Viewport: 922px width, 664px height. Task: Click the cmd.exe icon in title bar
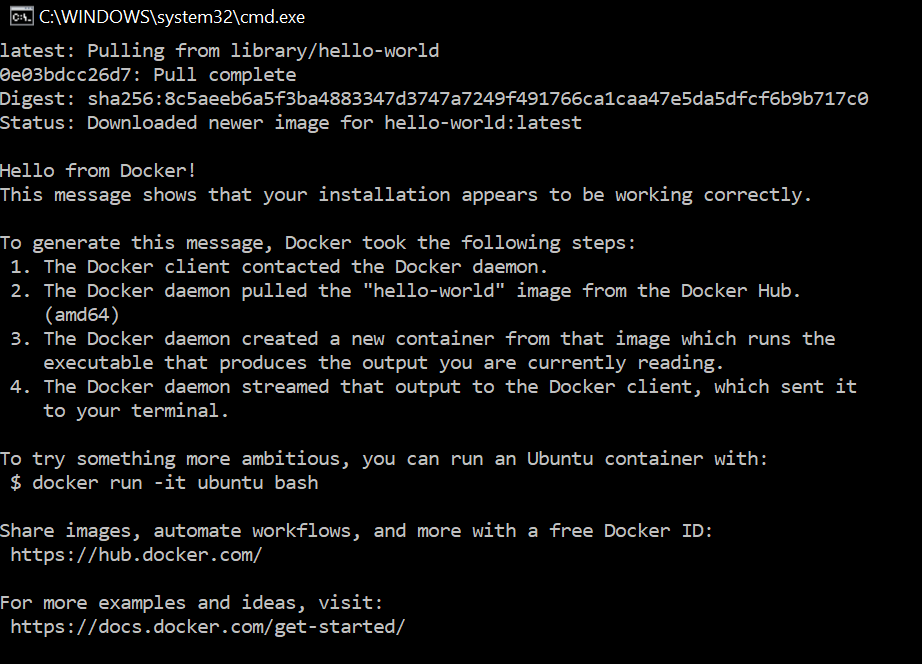[x=17, y=16]
